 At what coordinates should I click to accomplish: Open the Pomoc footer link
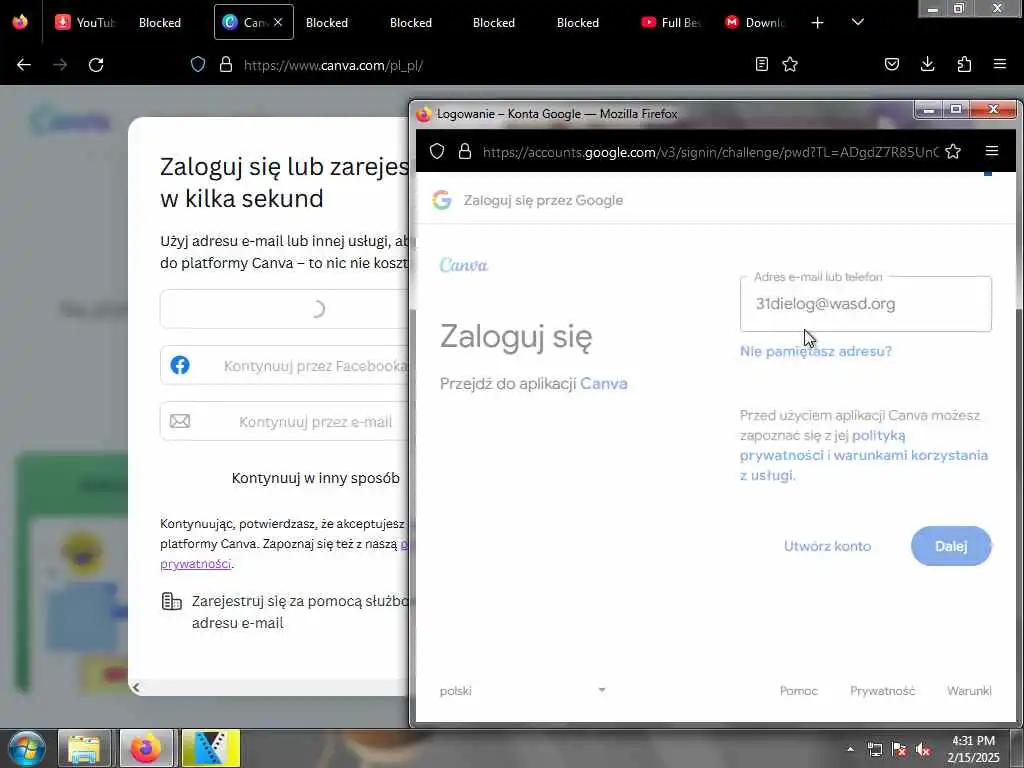tap(798, 690)
